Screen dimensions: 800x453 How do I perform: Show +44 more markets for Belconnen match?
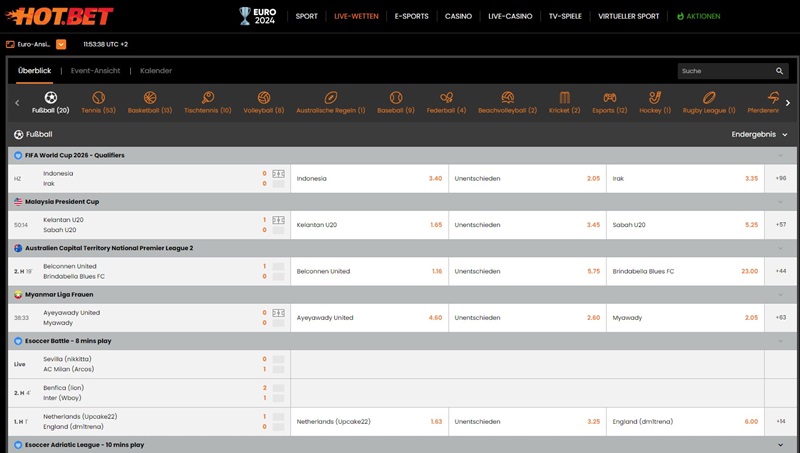(x=781, y=271)
